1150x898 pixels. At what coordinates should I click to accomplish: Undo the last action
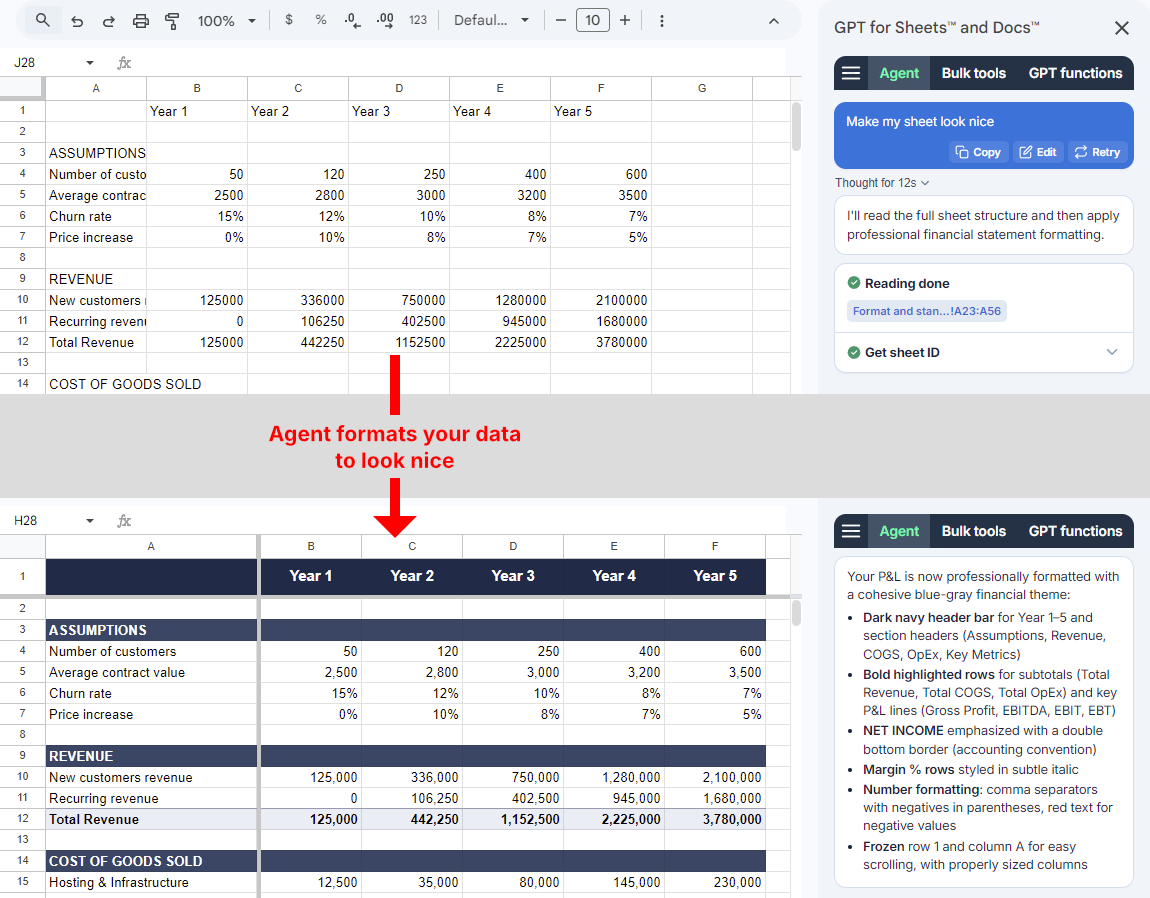click(x=77, y=20)
